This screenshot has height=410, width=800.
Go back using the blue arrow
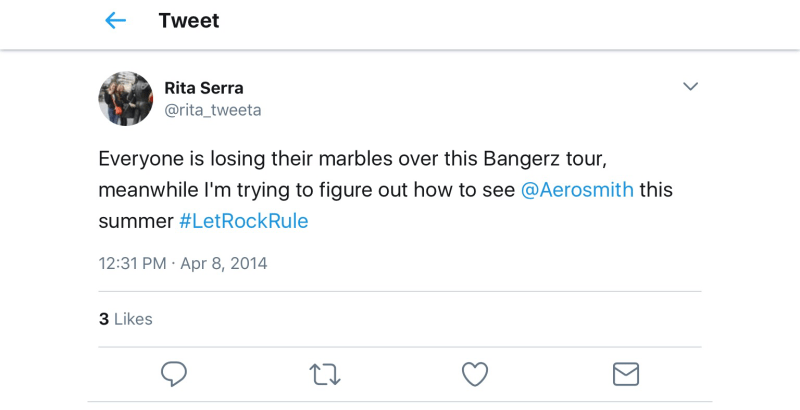116,21
